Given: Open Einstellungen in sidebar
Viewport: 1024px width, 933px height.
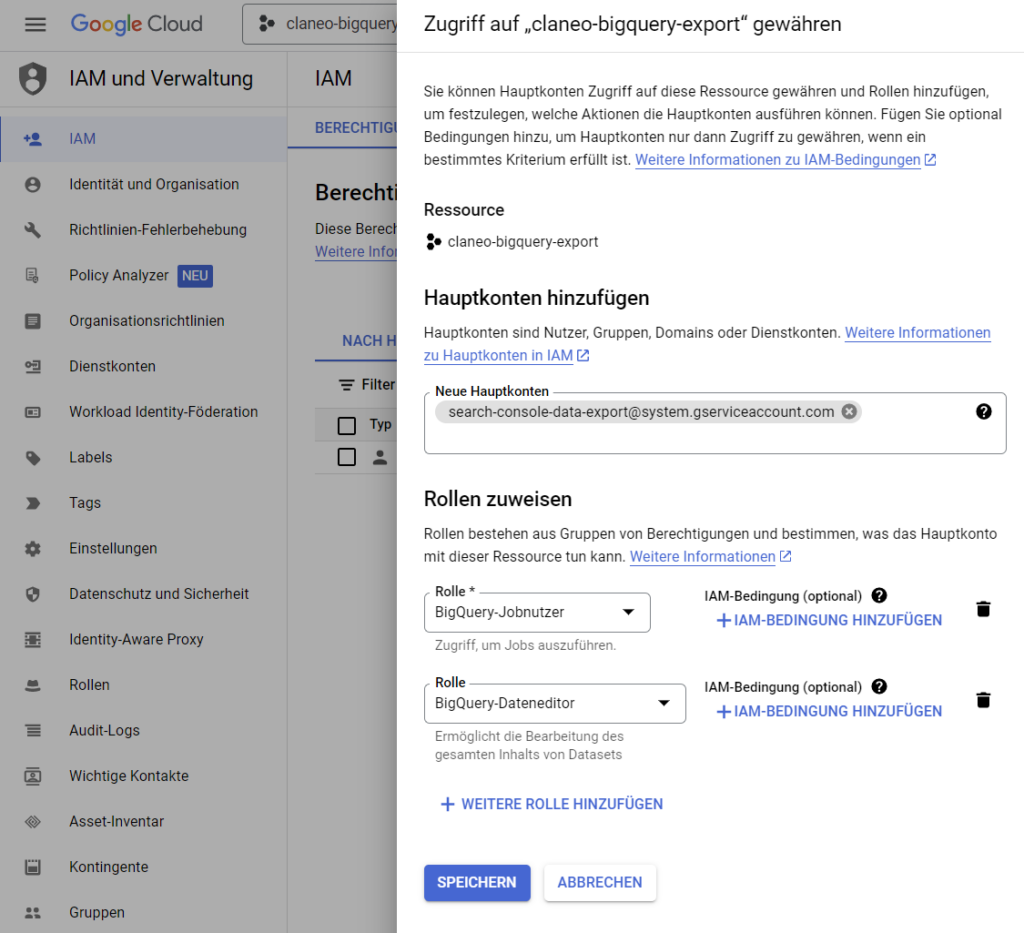Looking at the screenshot, I should pyautogui.click(x=113, y=548).
